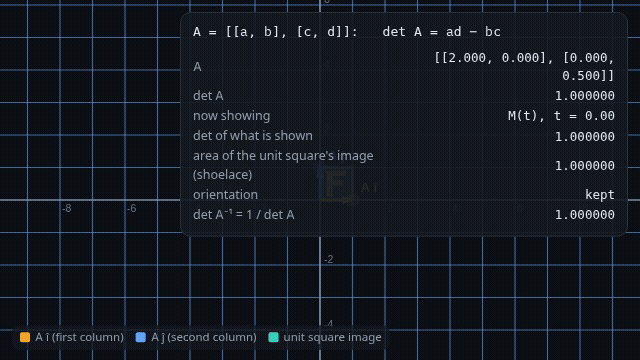Click the 'M(t), t = 0.00' value
The image size is (640, 360).
(561, 116)
